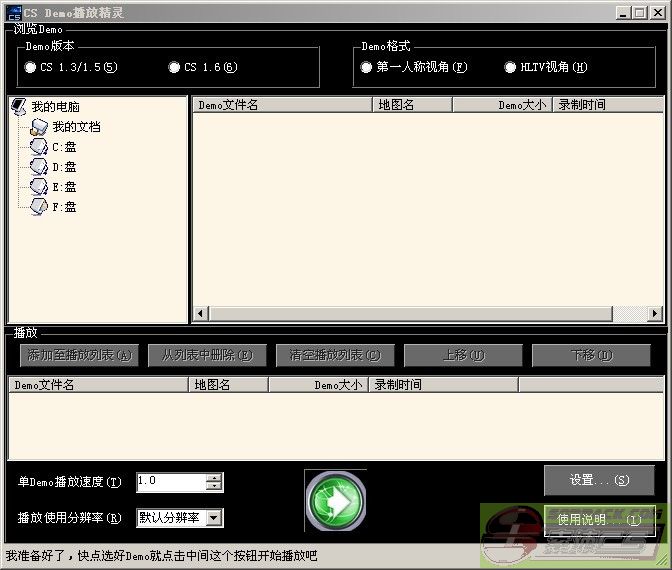This screenshot has height=570, width=672.
Task: Select the C:盘 tree label
Action: 64,147
